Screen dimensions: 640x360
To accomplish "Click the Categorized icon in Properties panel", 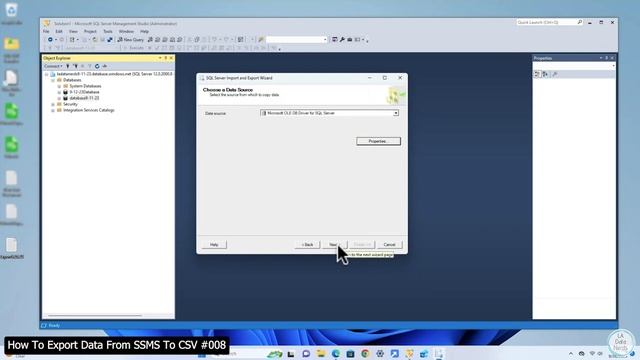I will (537, 74).
